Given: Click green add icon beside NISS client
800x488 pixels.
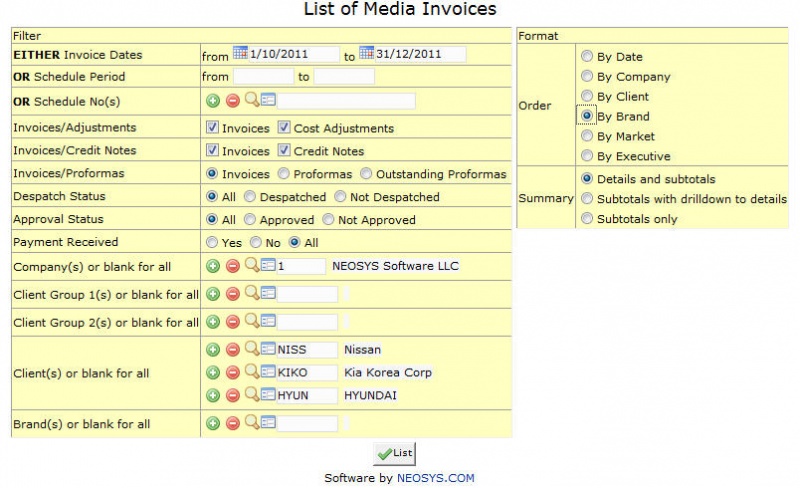Looking at the screenshot, I should point(213,350).
